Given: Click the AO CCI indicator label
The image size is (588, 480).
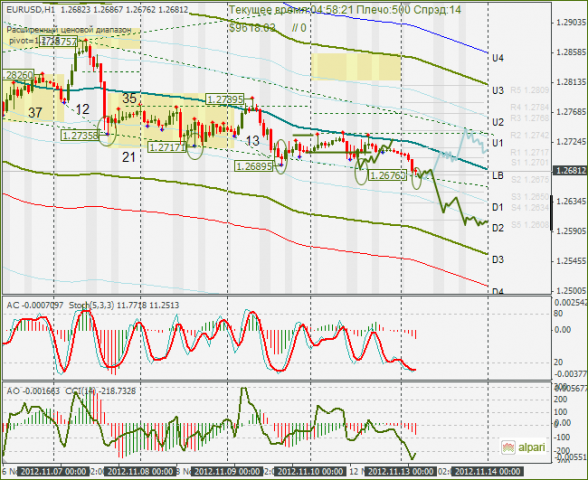Looking at the screenshot, I should tap(71, 391).
